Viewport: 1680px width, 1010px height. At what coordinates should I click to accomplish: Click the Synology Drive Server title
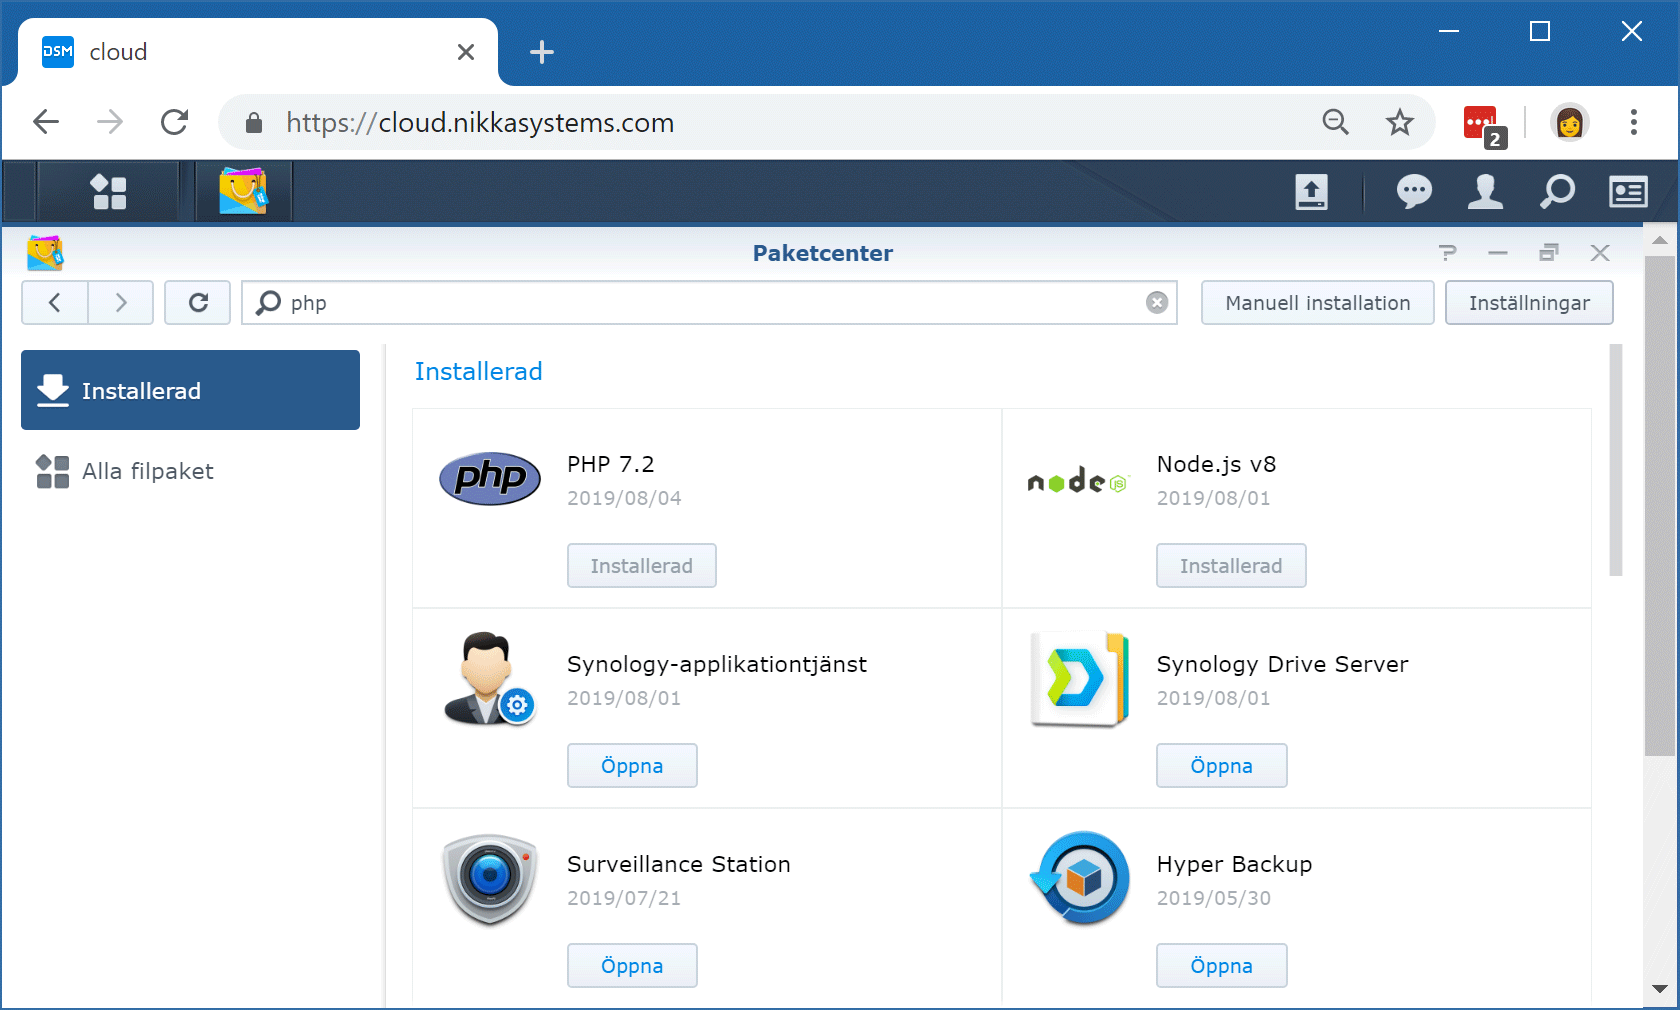coord(1282,664)
